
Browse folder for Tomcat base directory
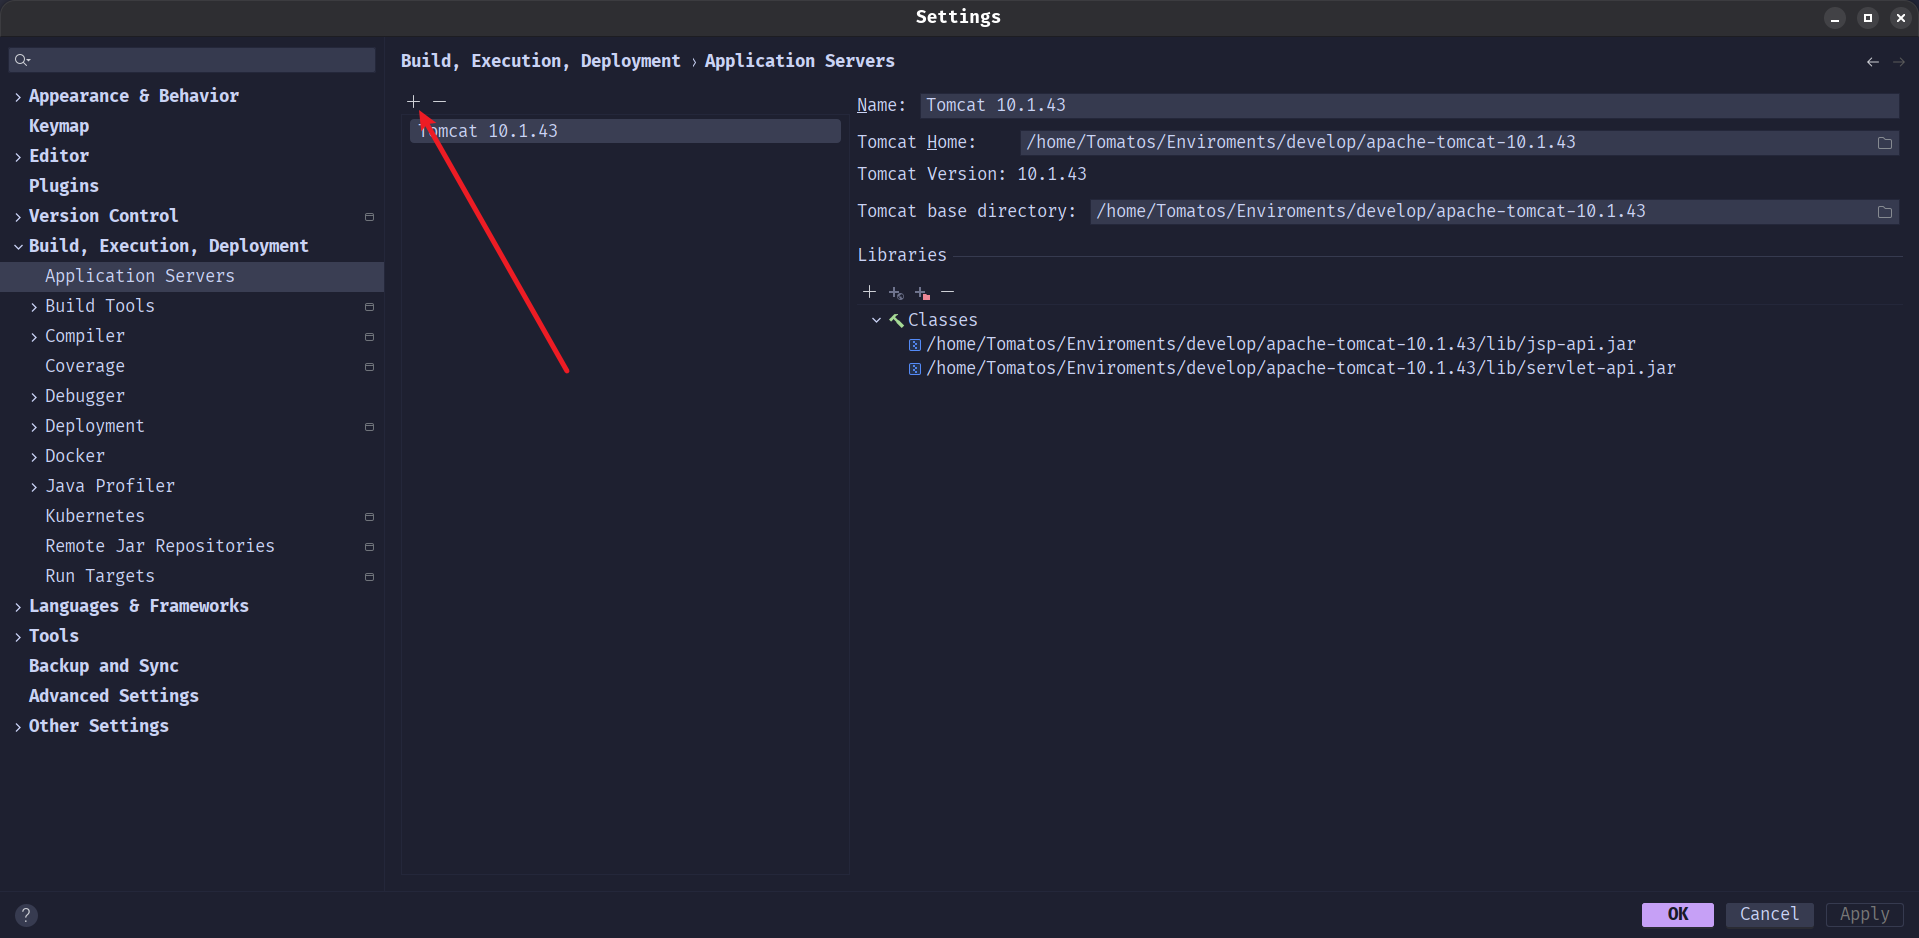[1885, 212]
